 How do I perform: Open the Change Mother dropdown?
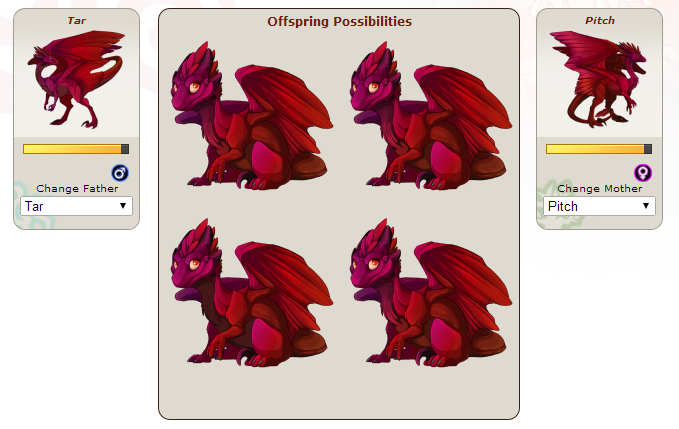point(599,206)
